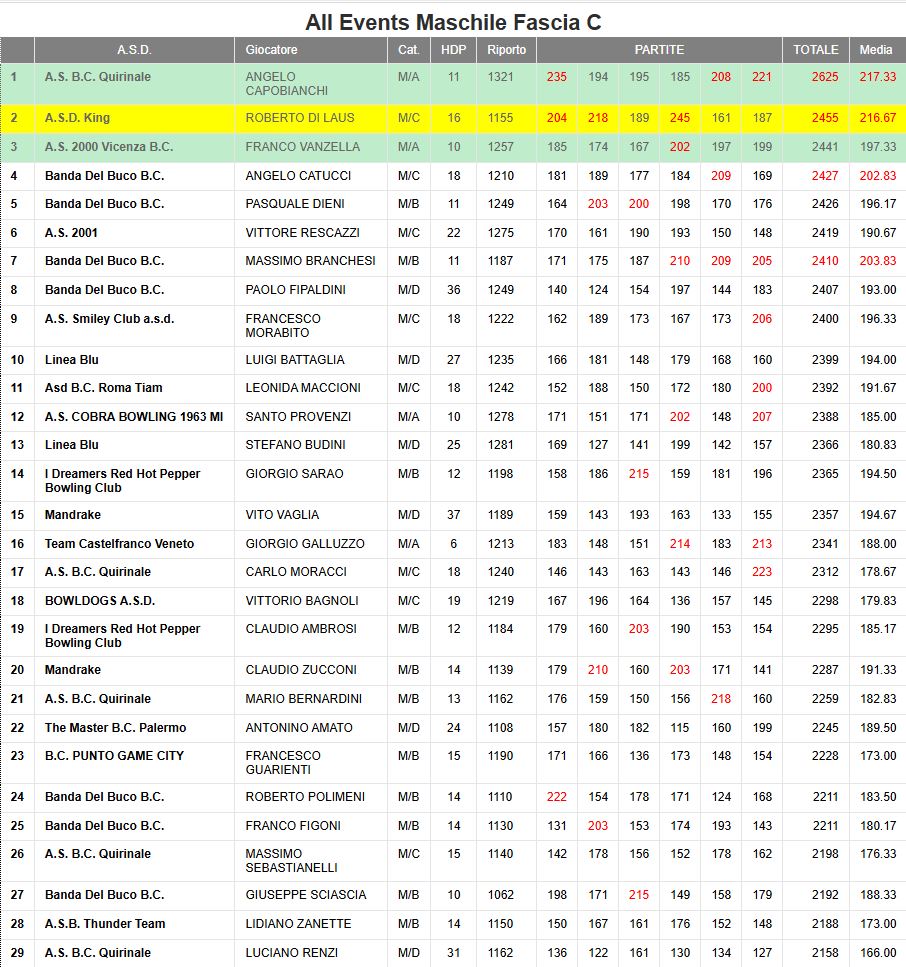
Task: Click the HDP column header
Action: [x=453, y=50]
